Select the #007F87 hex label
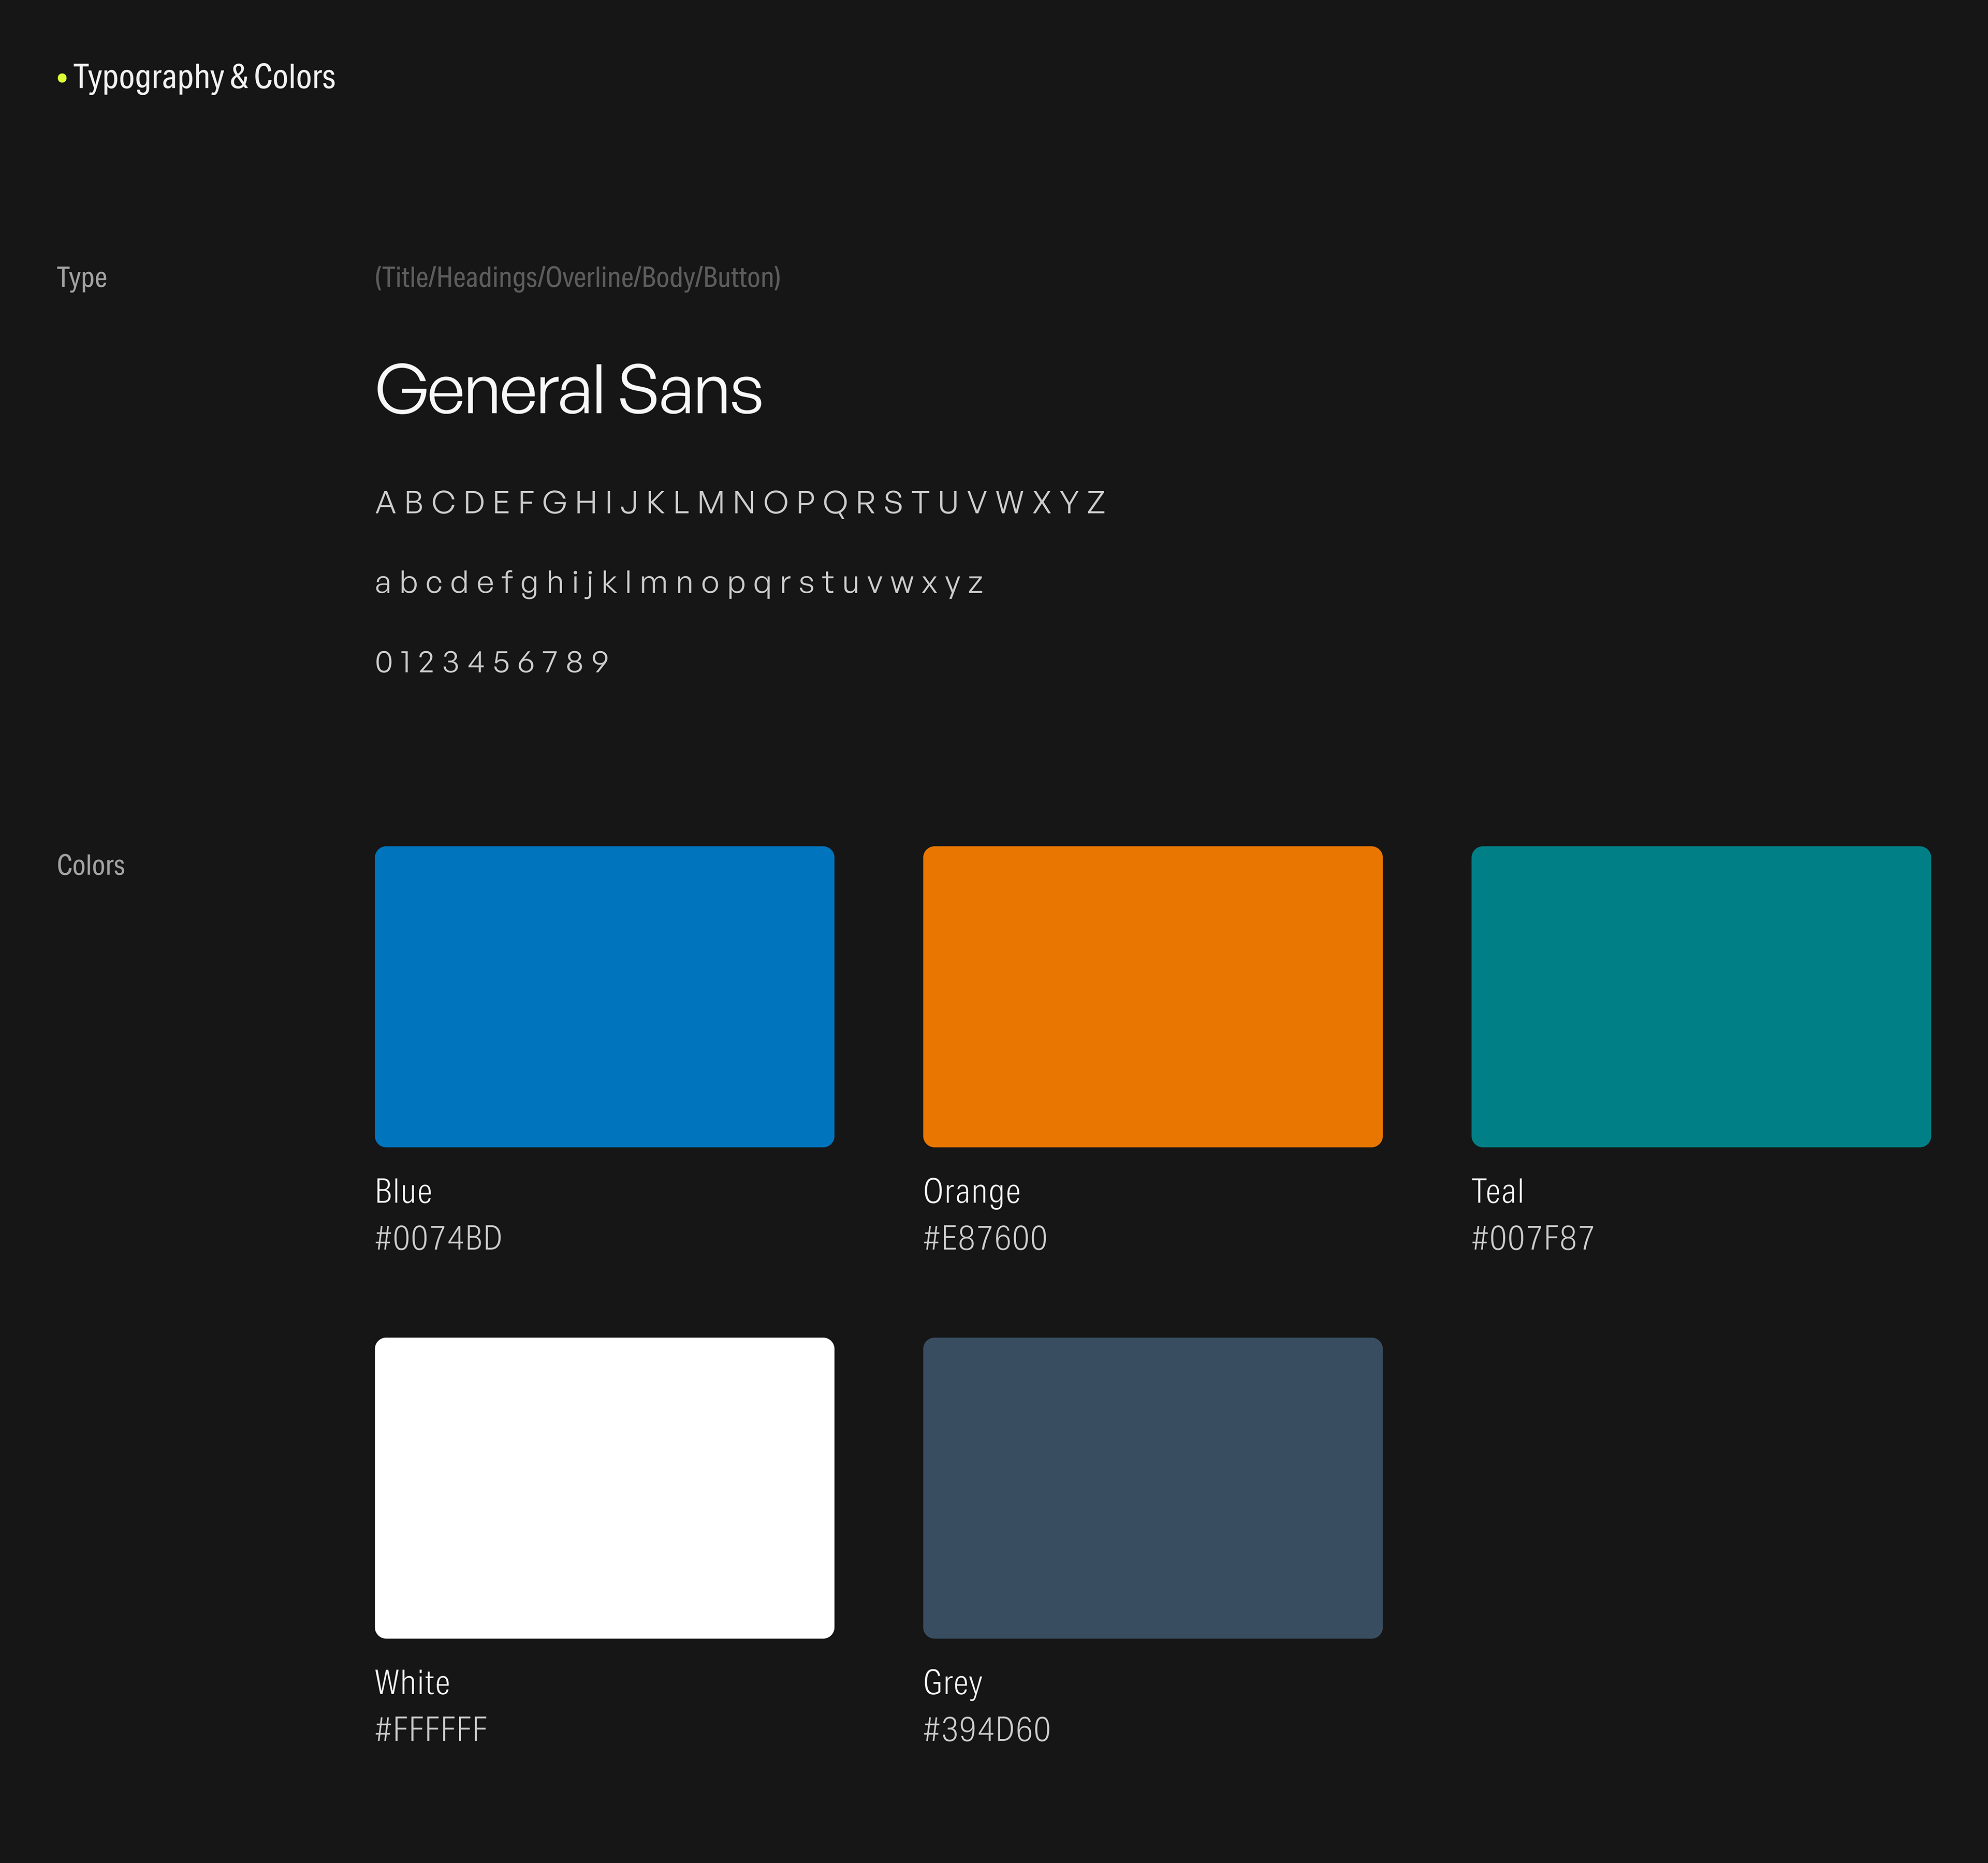This screenshot has width=1988, height=1863. (x=1532, y=1238)
